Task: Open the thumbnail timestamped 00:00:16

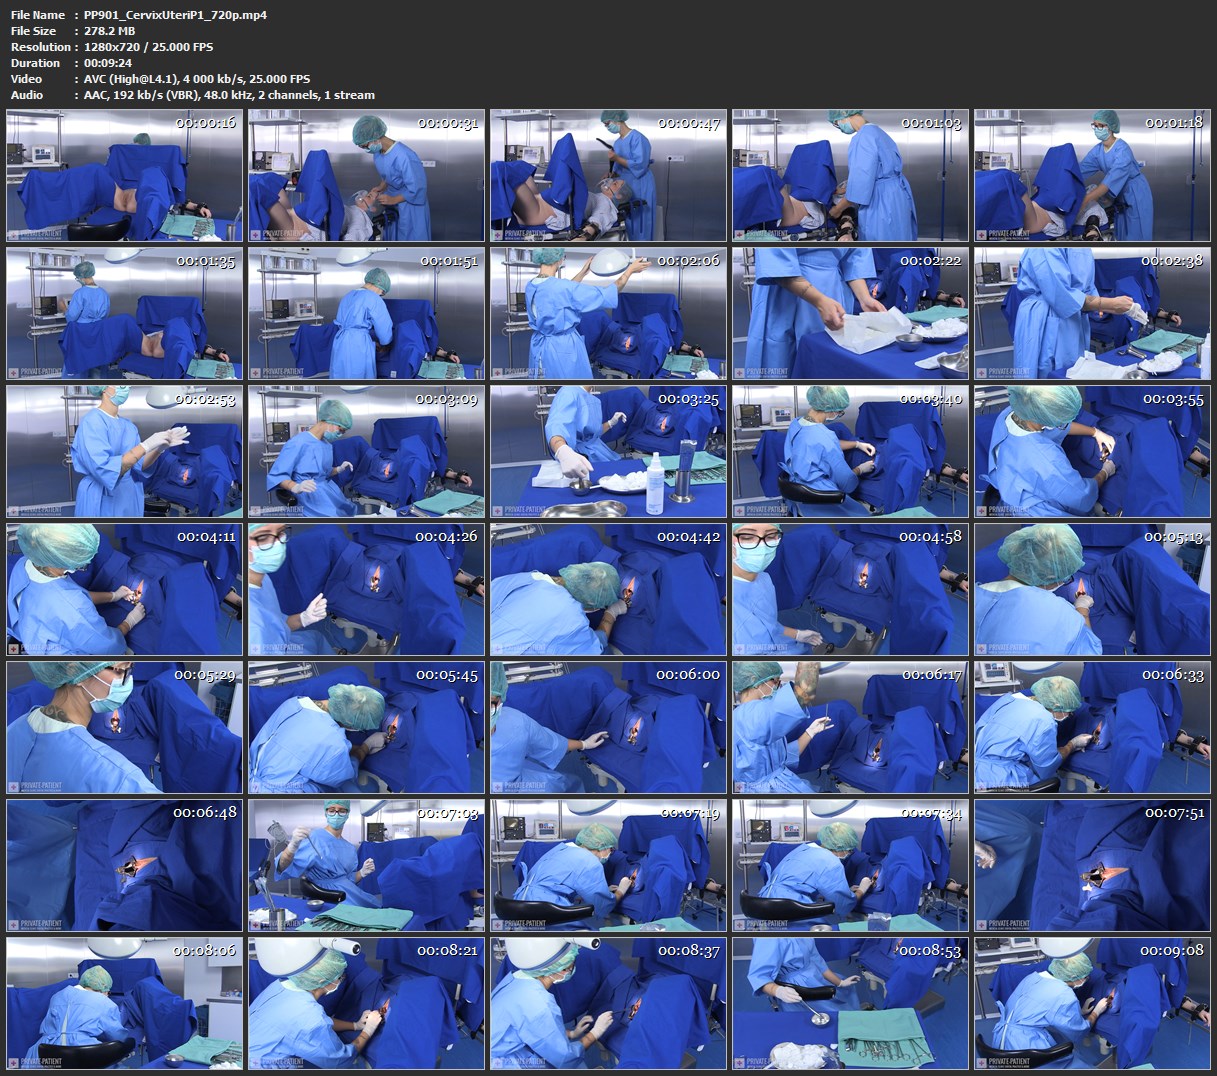Action: pos(124,175)
